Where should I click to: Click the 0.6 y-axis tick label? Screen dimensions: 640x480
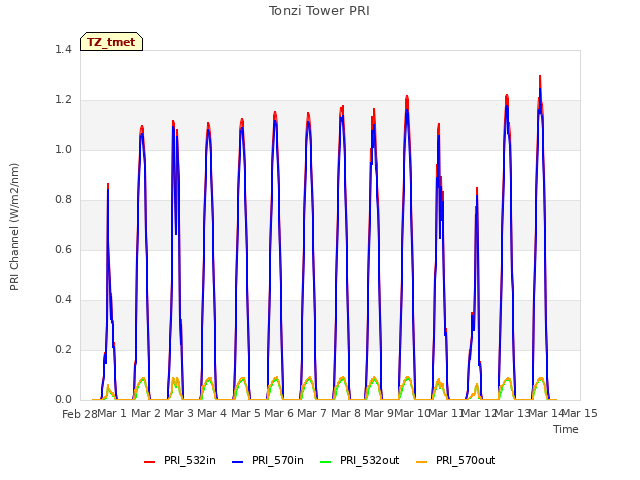63,249
